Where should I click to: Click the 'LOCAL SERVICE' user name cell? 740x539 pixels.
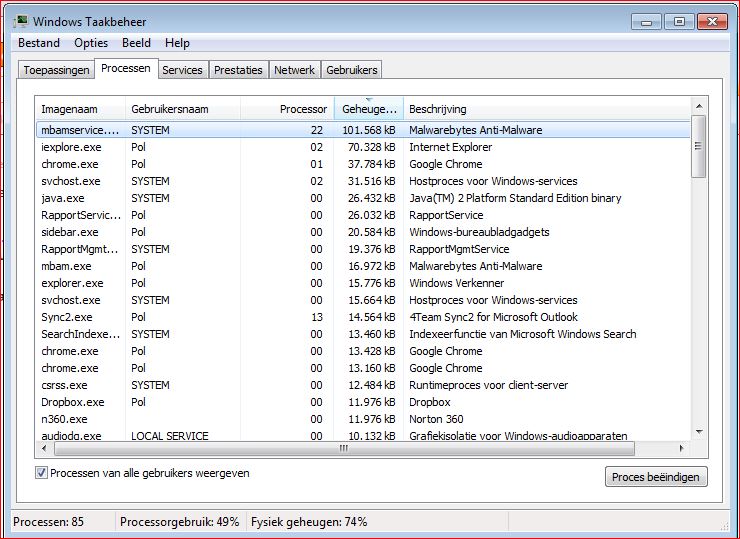coord(169,436)
